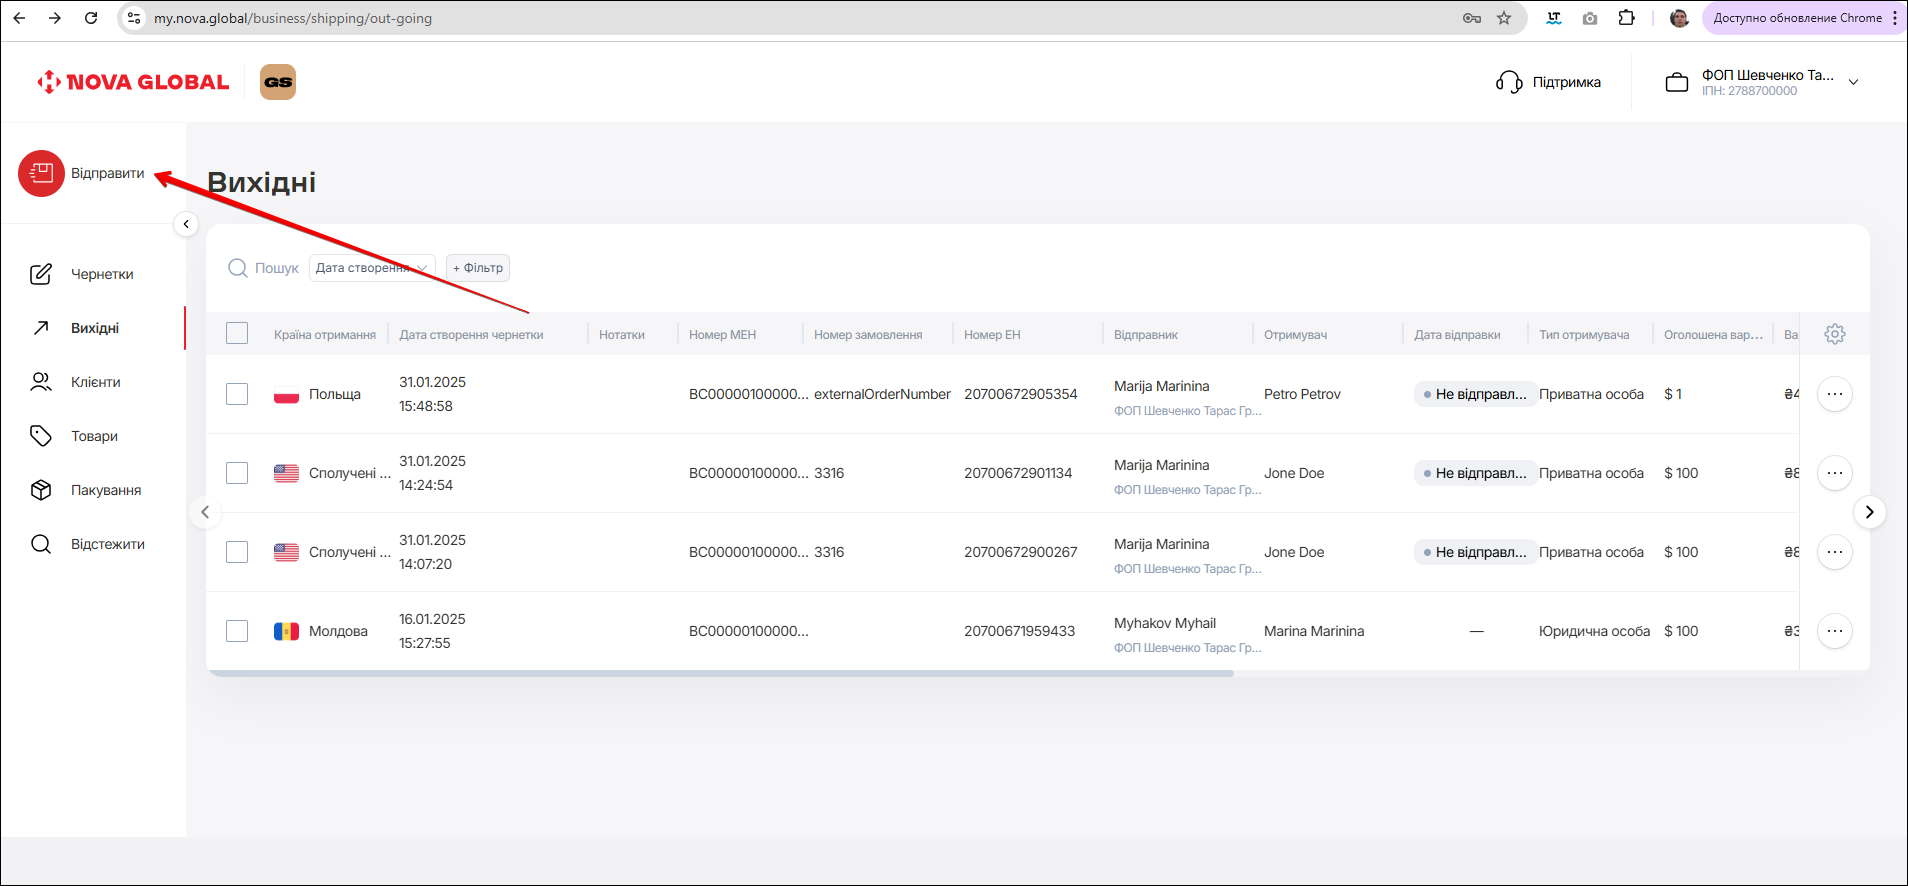1908x886 pixels.
Task: Select the Молдова shipment checkbox
Action: 237,631
